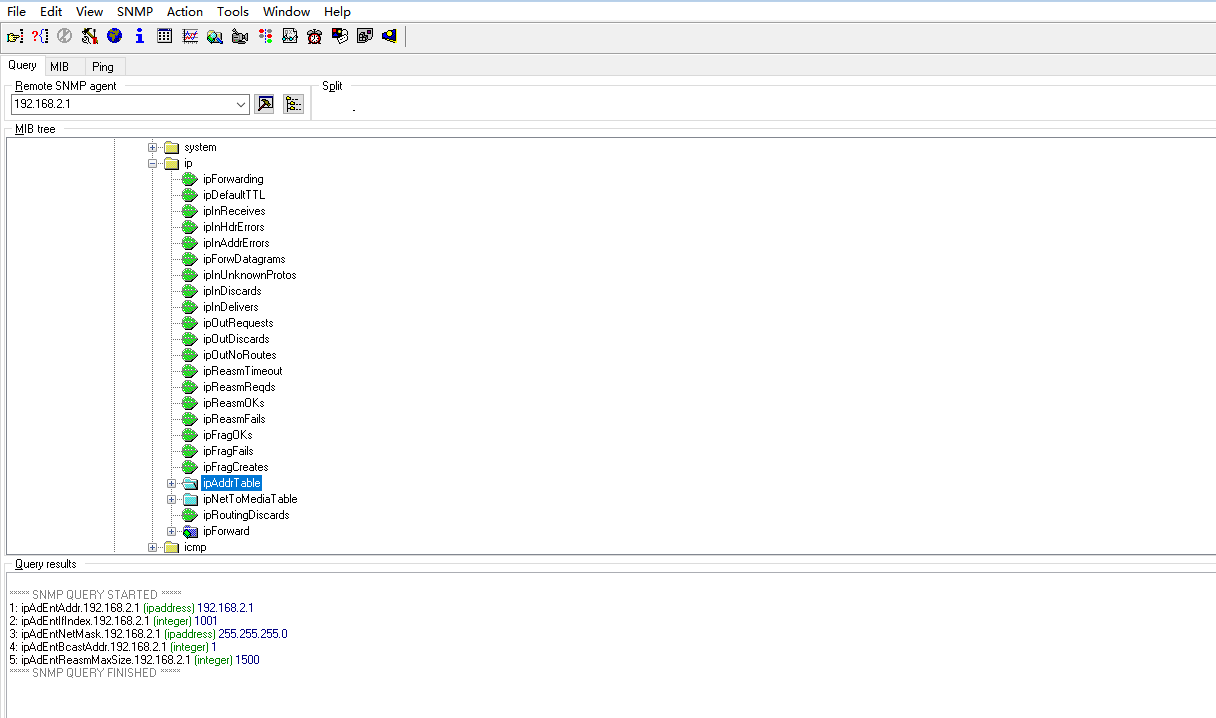
Task: Click the video camera monitor icon
Action: (x=240, y=36)
